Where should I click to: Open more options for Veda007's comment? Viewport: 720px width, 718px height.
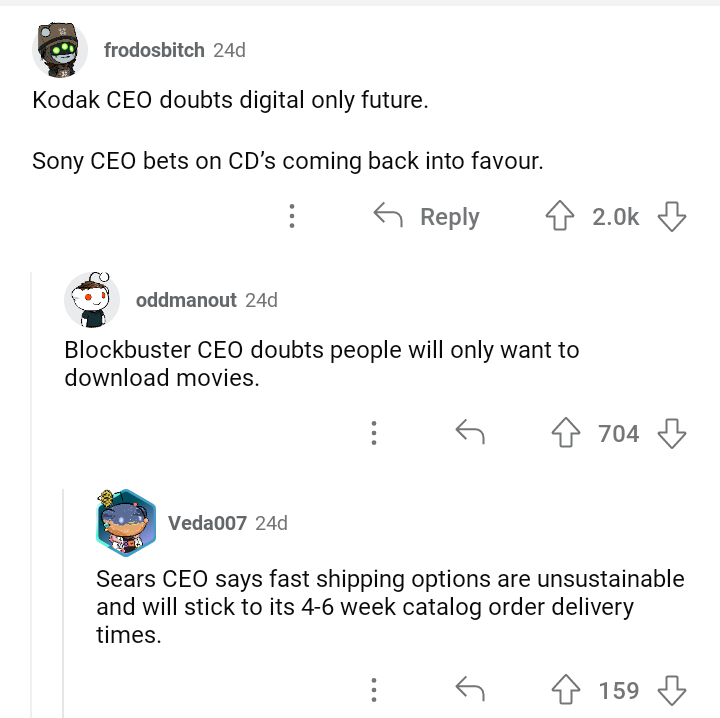tap(373, 690)
